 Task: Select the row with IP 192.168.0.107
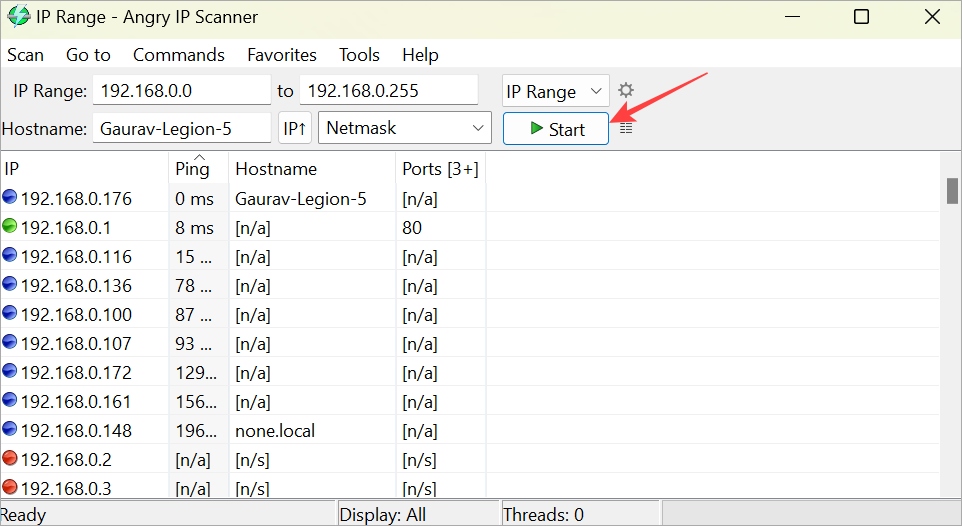tap(470, 342)
